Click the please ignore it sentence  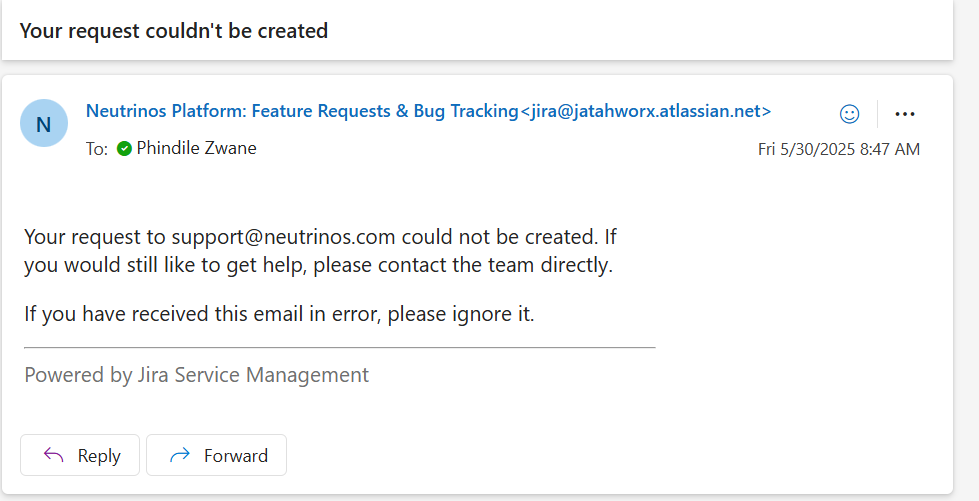click(x=279, y=314)
